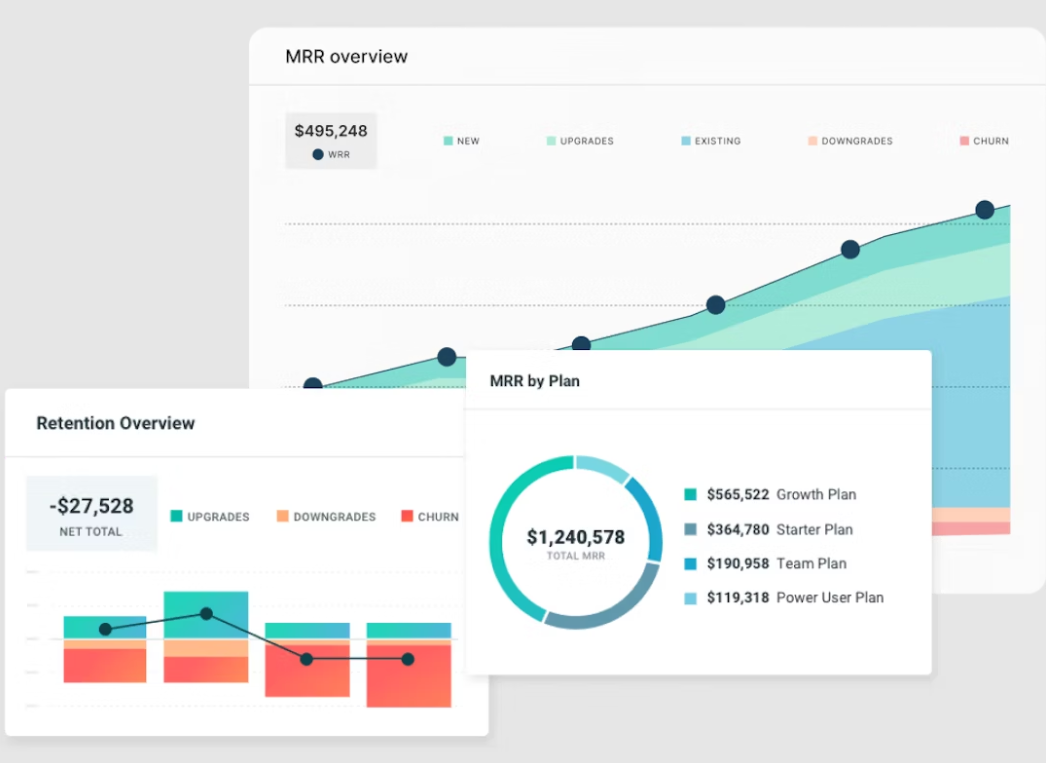The width and height of the screenshot is (1046, 763).
Task: Click the CHURN red swatch in Retention legend
Action: click(x=407, y=517)
